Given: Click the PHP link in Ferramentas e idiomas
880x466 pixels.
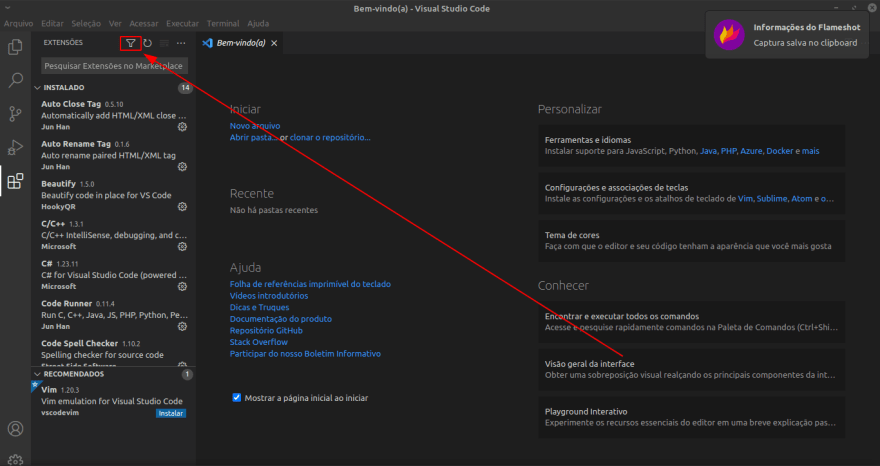Looking at the screenshot, I should pyautogui.click(x=728, y=151).
